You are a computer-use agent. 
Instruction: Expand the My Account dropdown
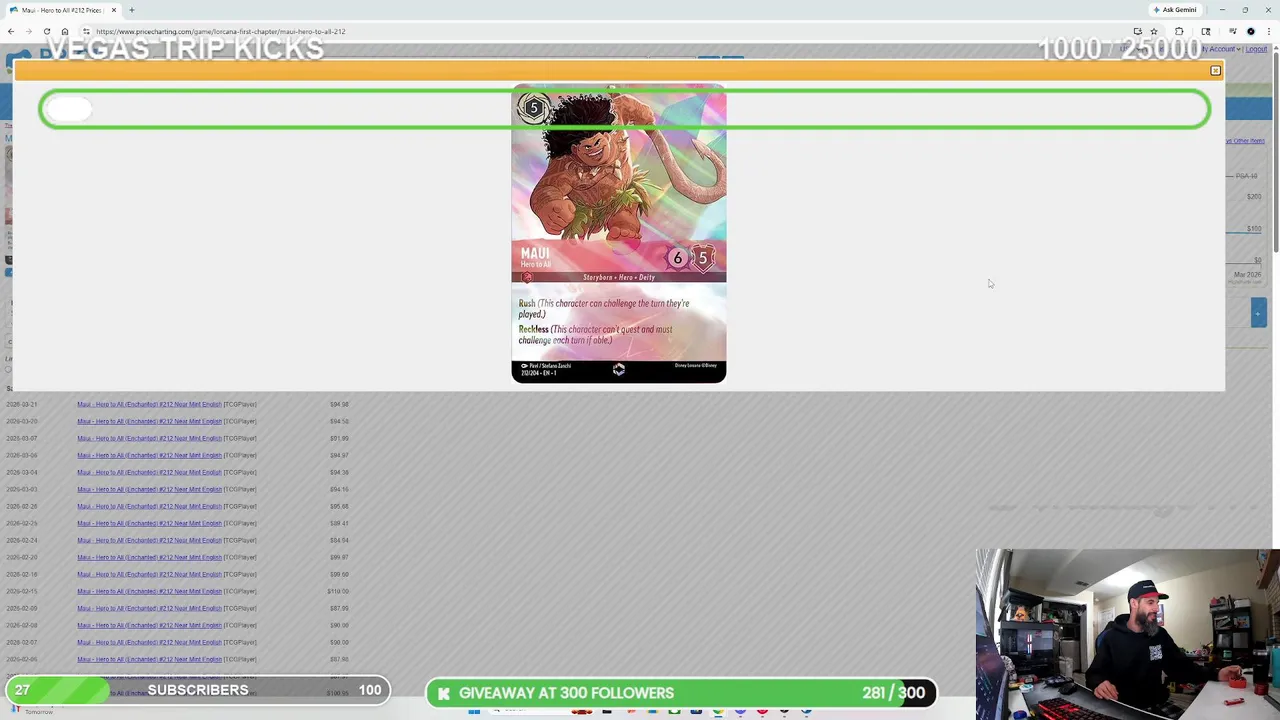pos(1223,49)
